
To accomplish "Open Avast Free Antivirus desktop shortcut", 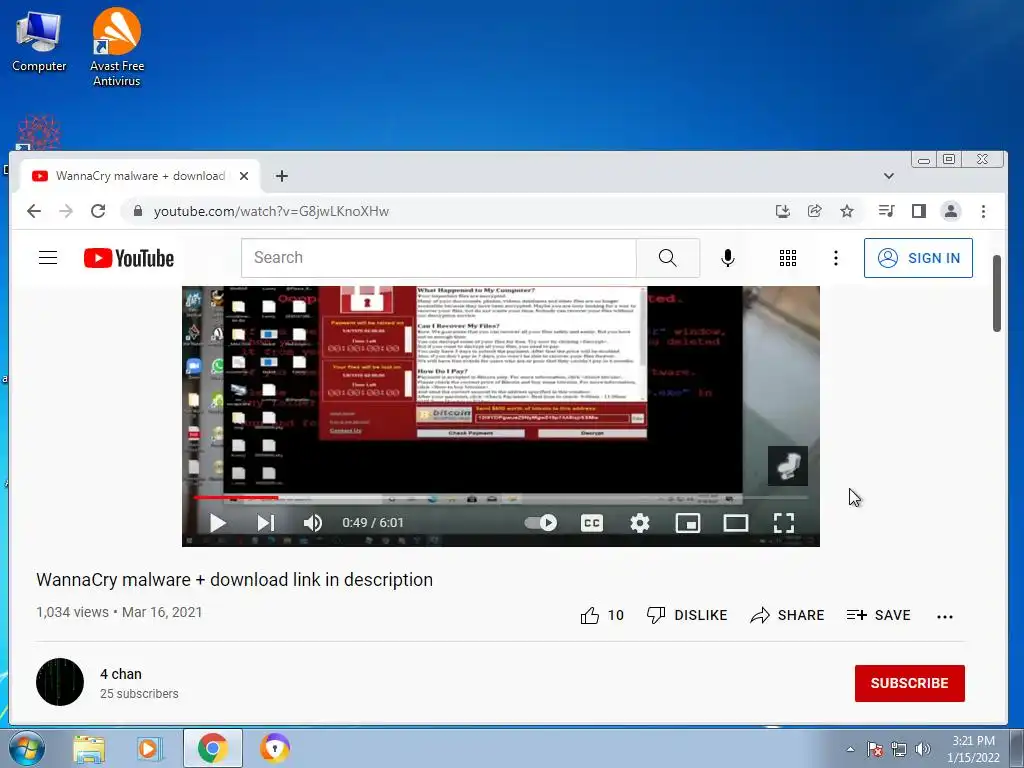I will pyautogui.click(x=117, y=47).
